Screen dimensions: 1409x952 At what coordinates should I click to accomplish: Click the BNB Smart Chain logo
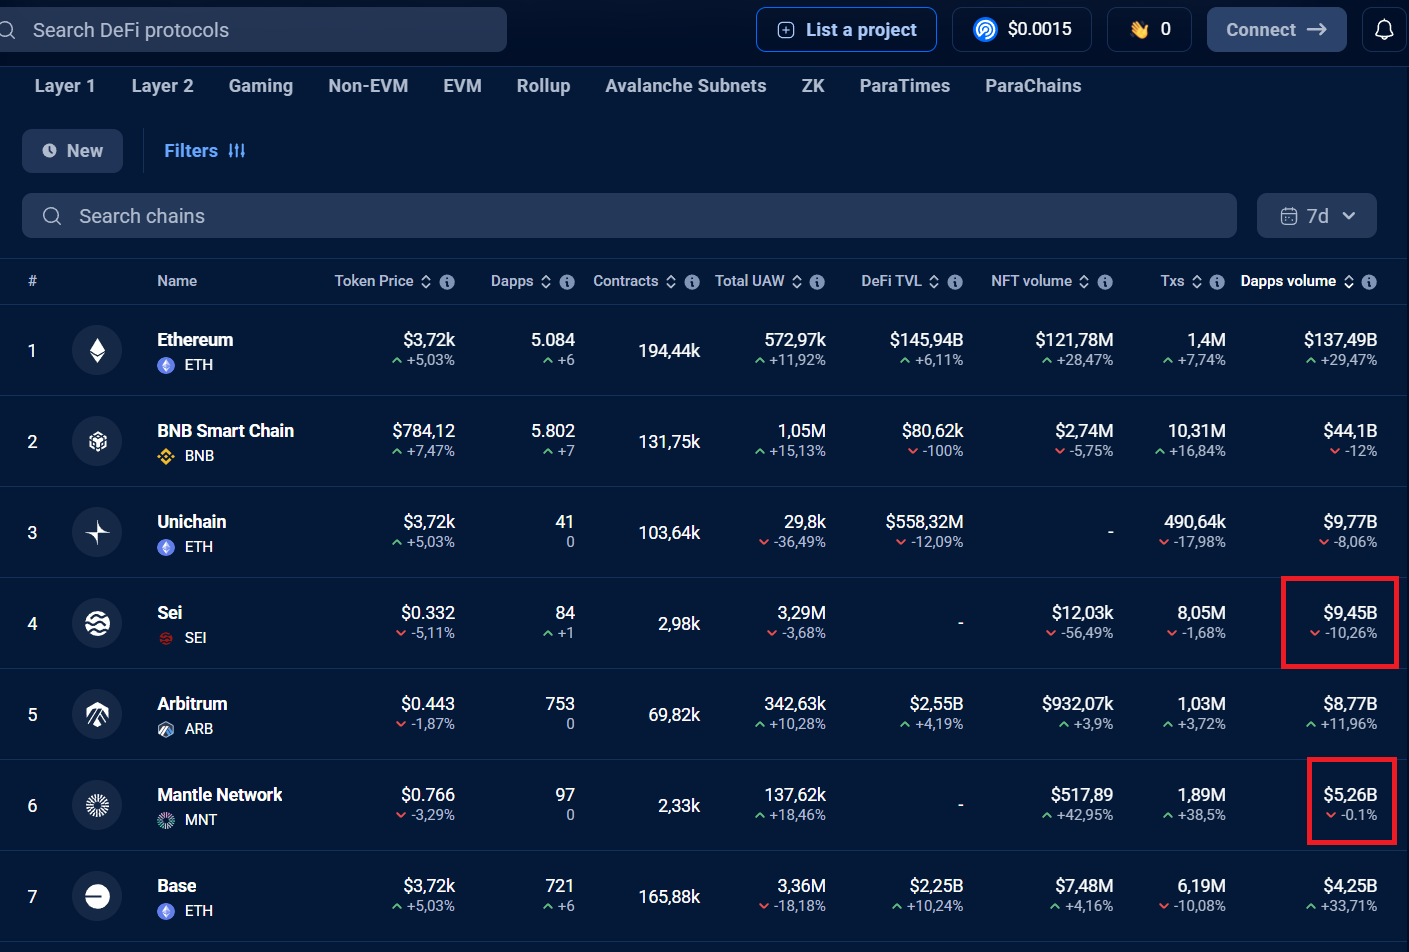pyautogui.click(x=97, y=441)
